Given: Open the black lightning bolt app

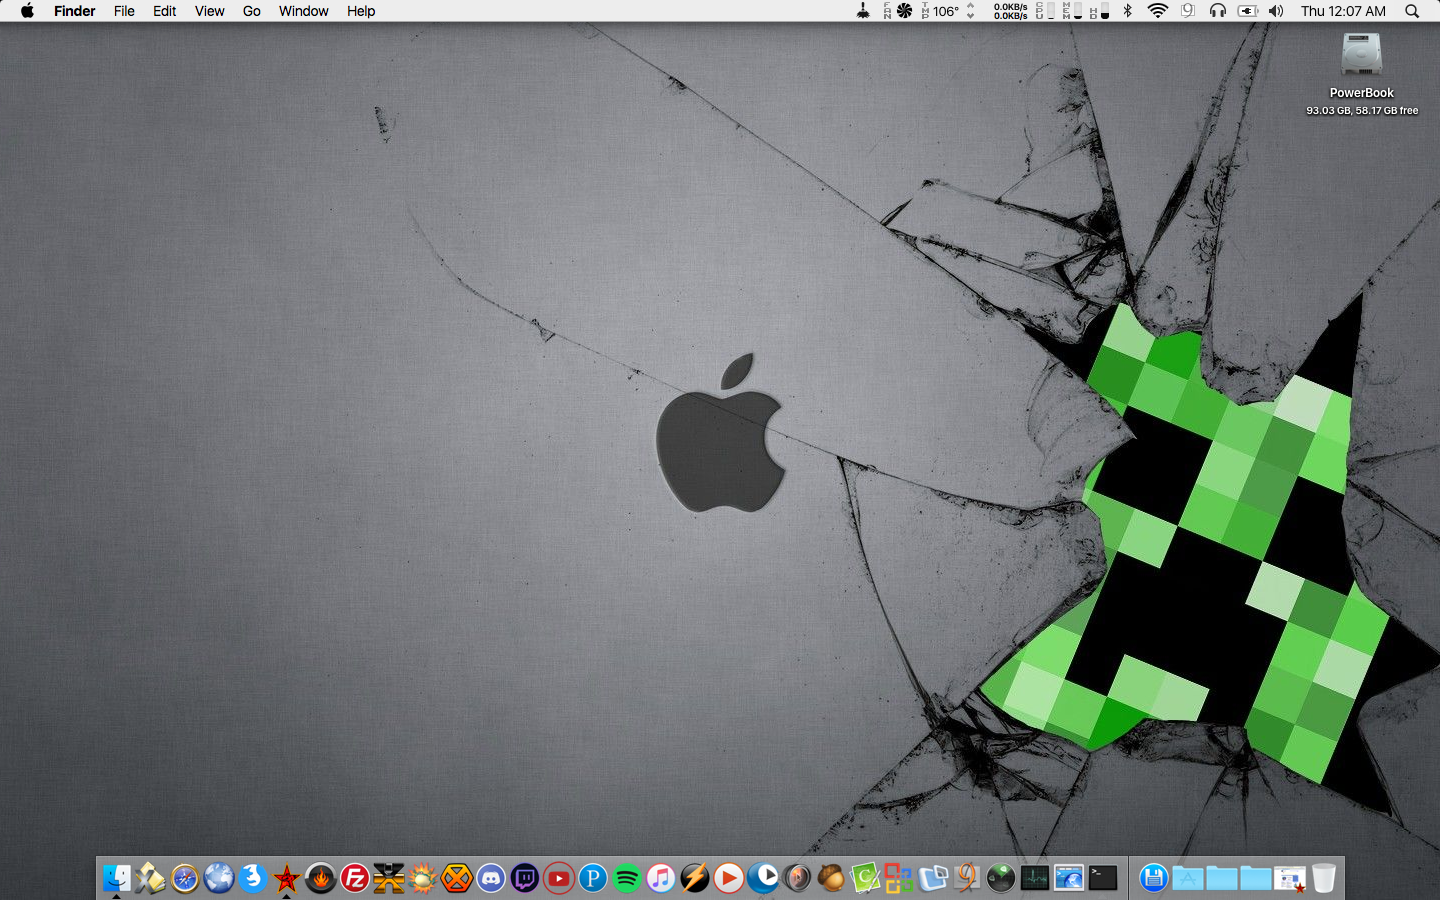Looking at the screenshot, I should (695, 878).
